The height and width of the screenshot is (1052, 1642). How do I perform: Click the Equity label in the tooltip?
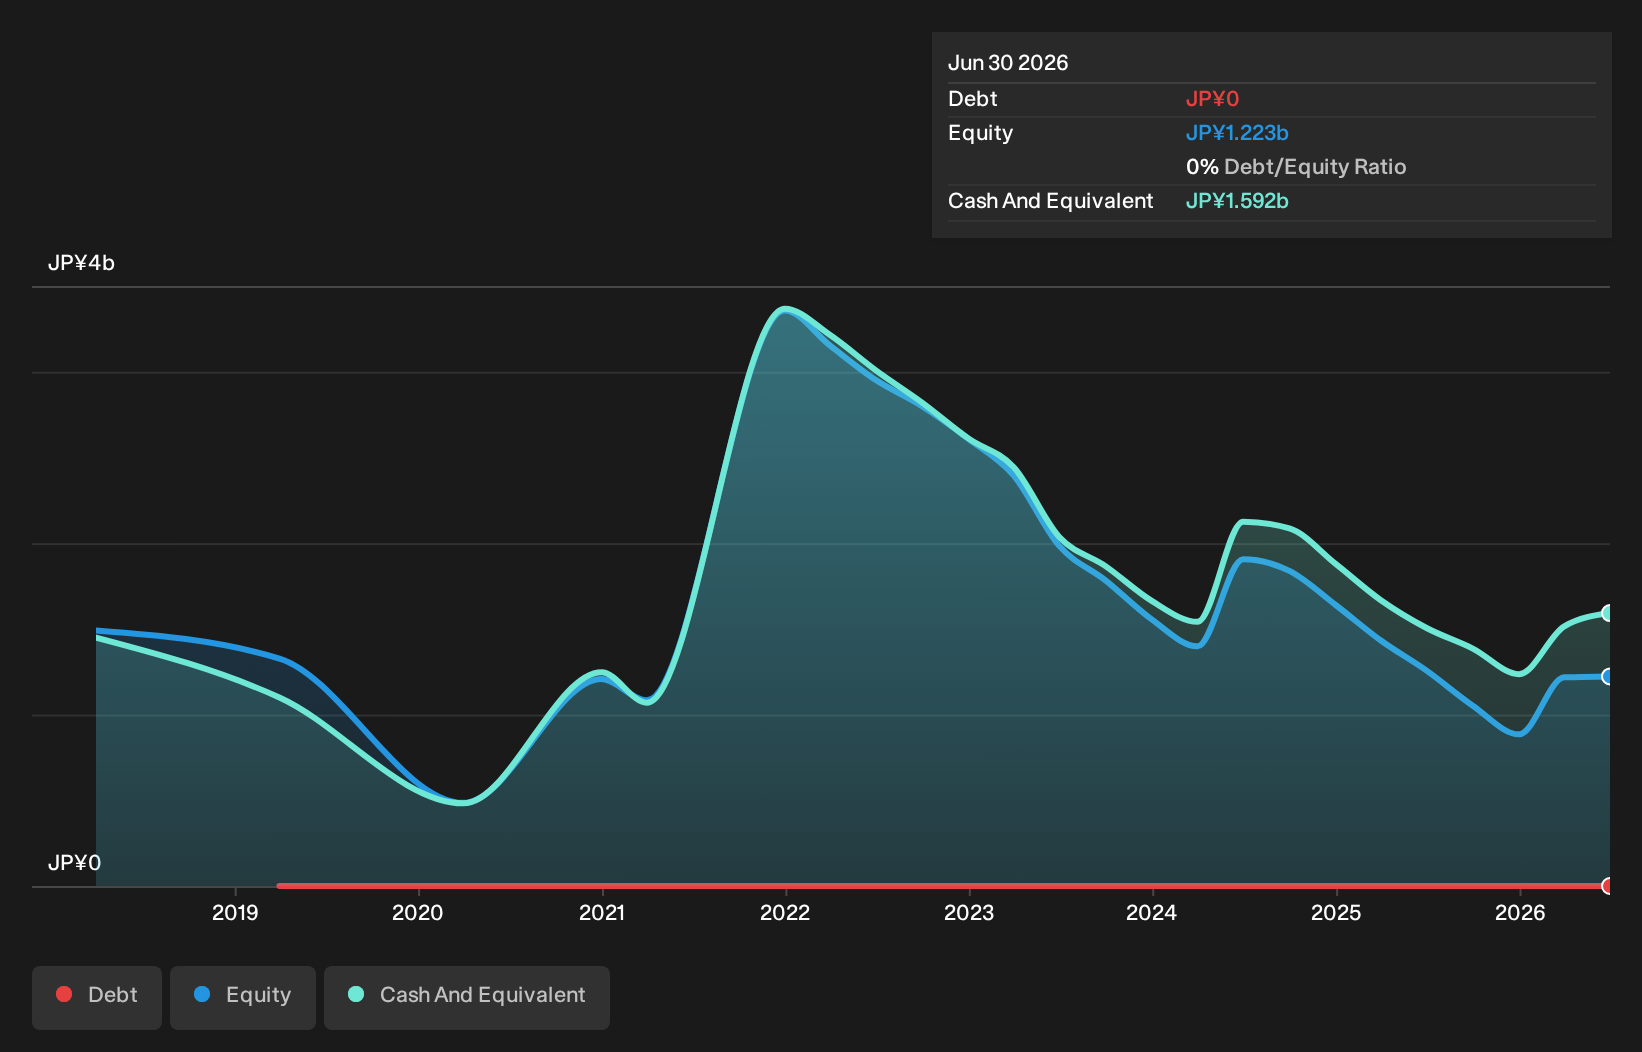pos(980,133)
